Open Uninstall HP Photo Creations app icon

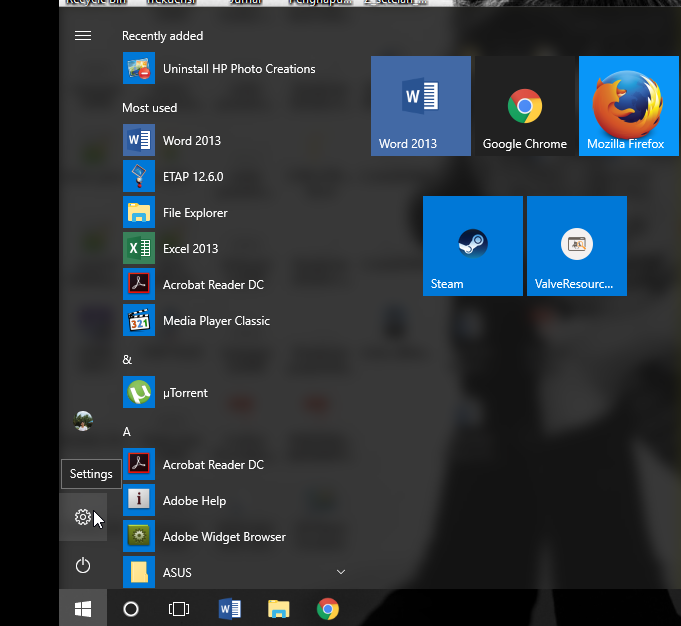click(x=139, y=68)
